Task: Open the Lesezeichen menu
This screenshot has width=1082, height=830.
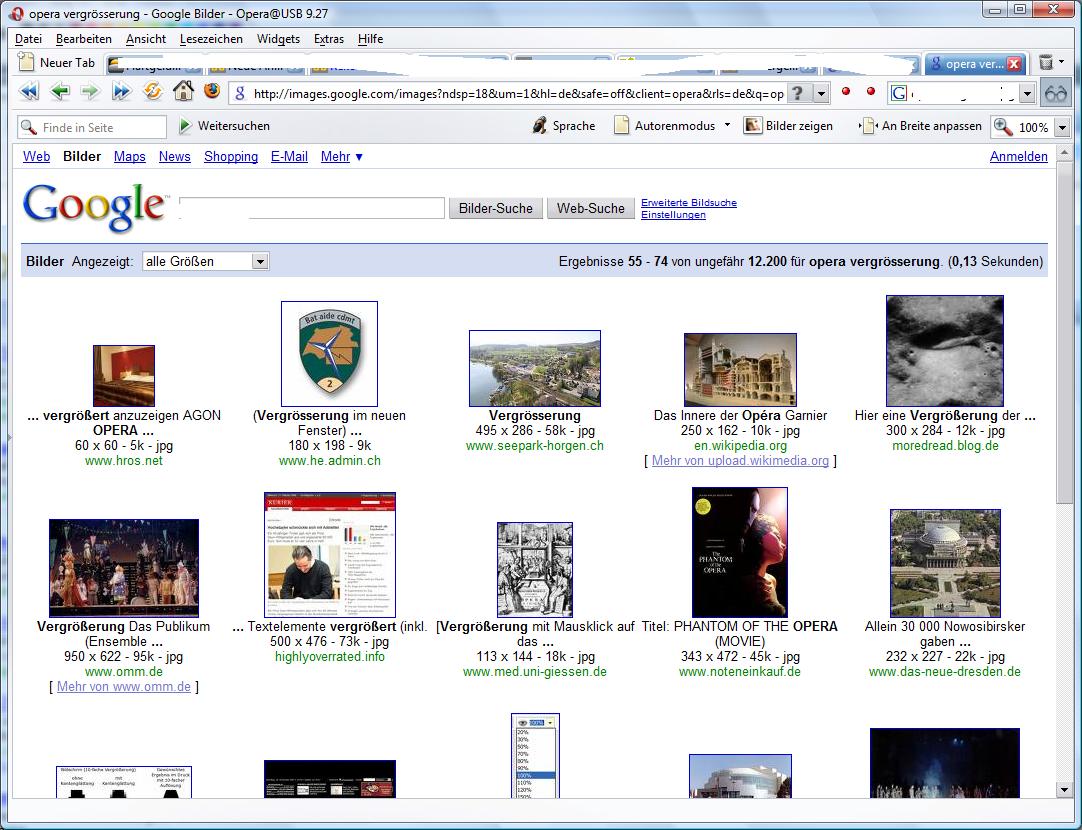Action: click(211, 39)
